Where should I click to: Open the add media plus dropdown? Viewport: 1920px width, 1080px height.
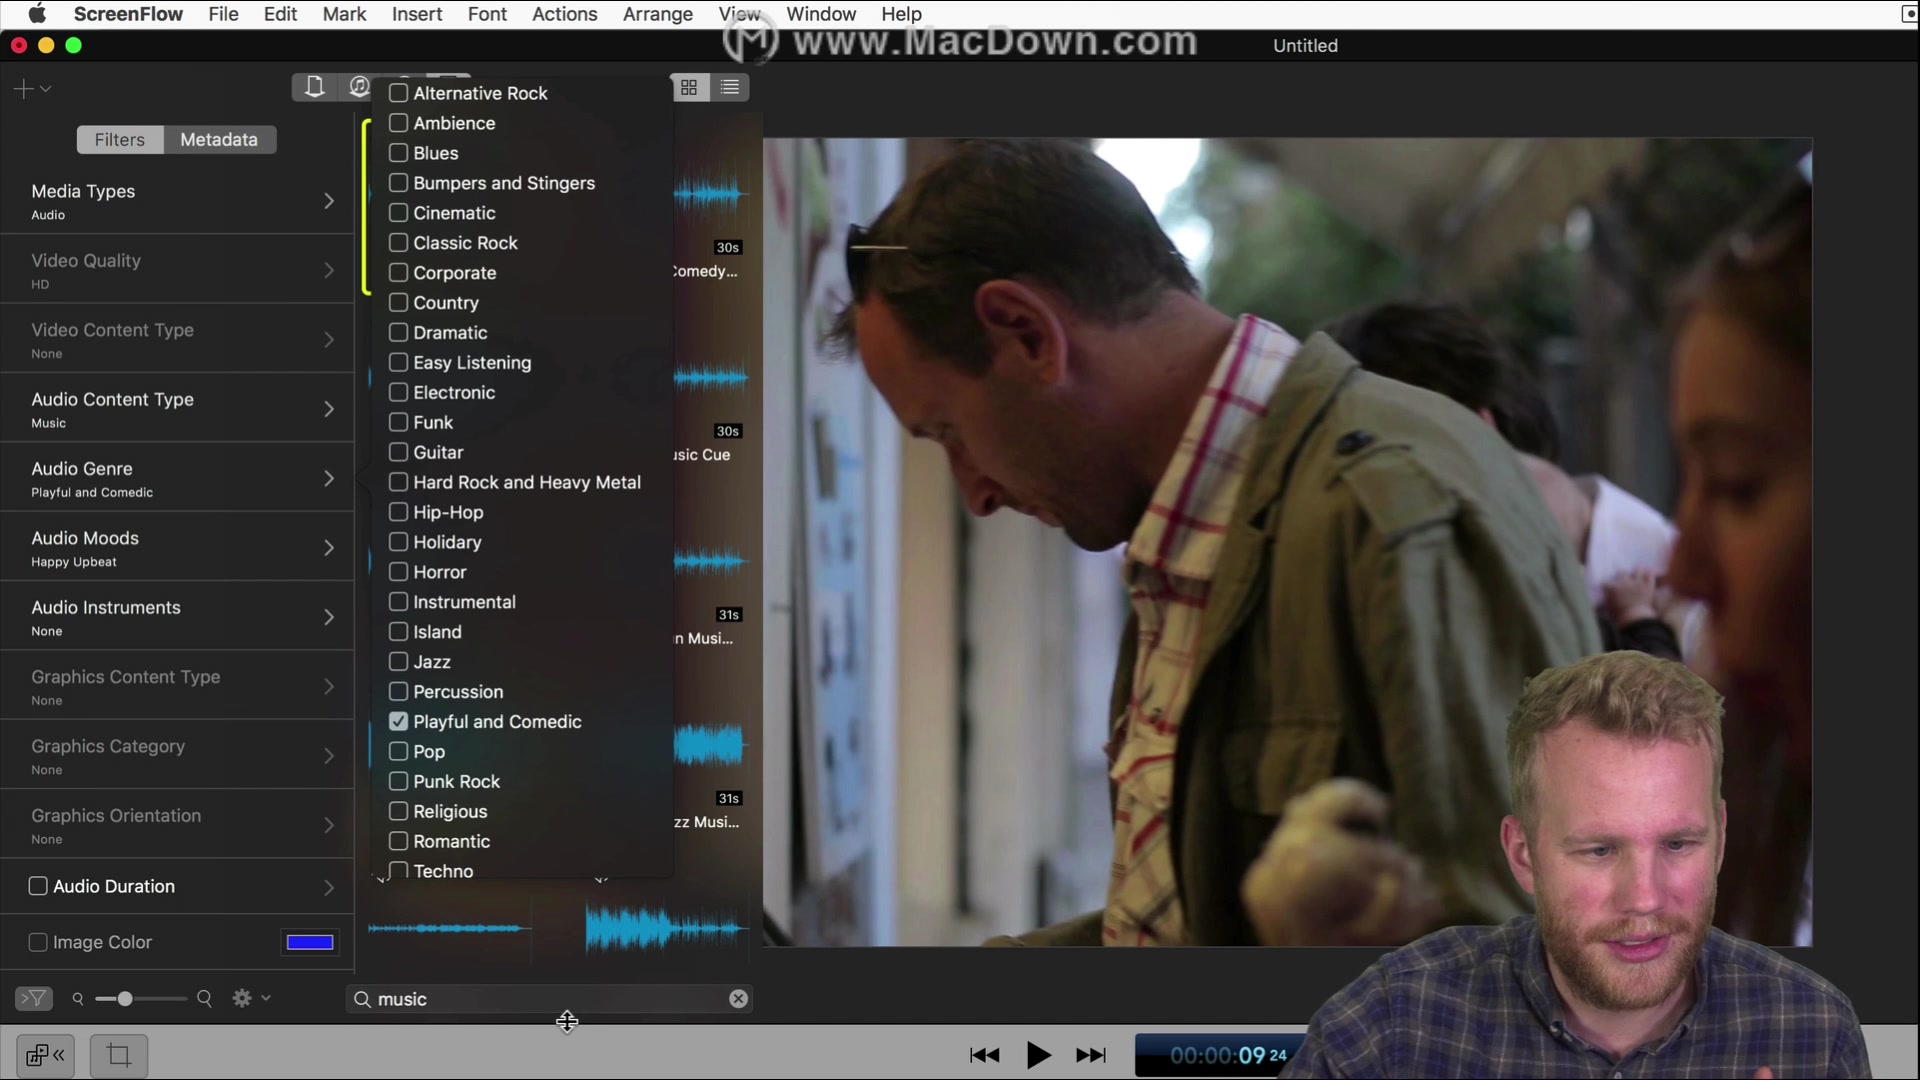[x=31, y=89]
